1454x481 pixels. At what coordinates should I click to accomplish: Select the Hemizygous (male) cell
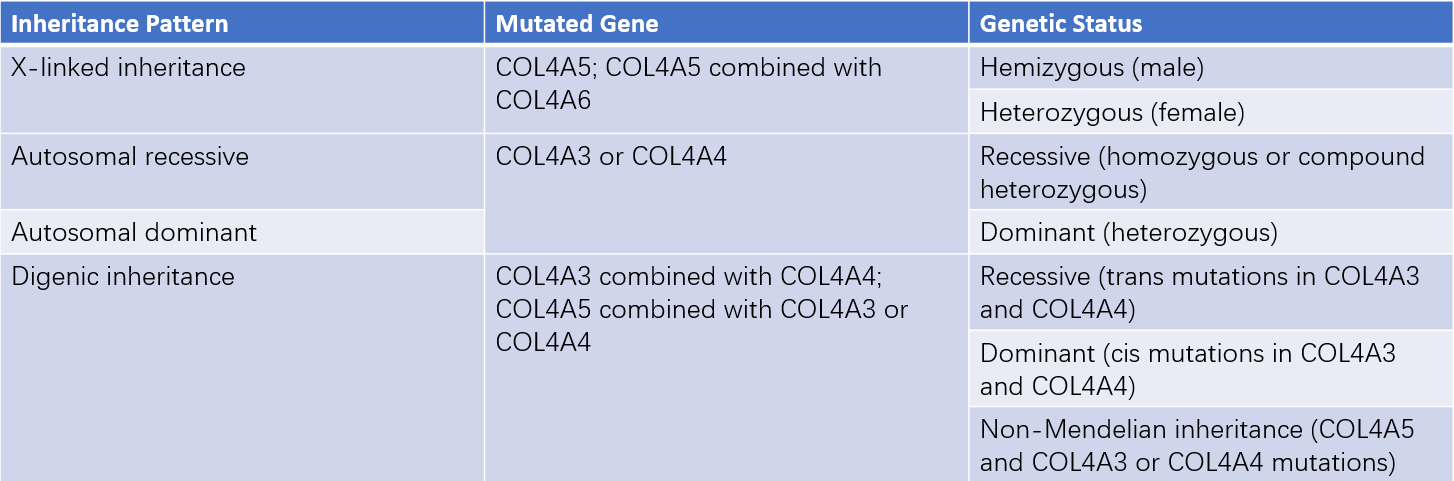(x=1211, y=67)
